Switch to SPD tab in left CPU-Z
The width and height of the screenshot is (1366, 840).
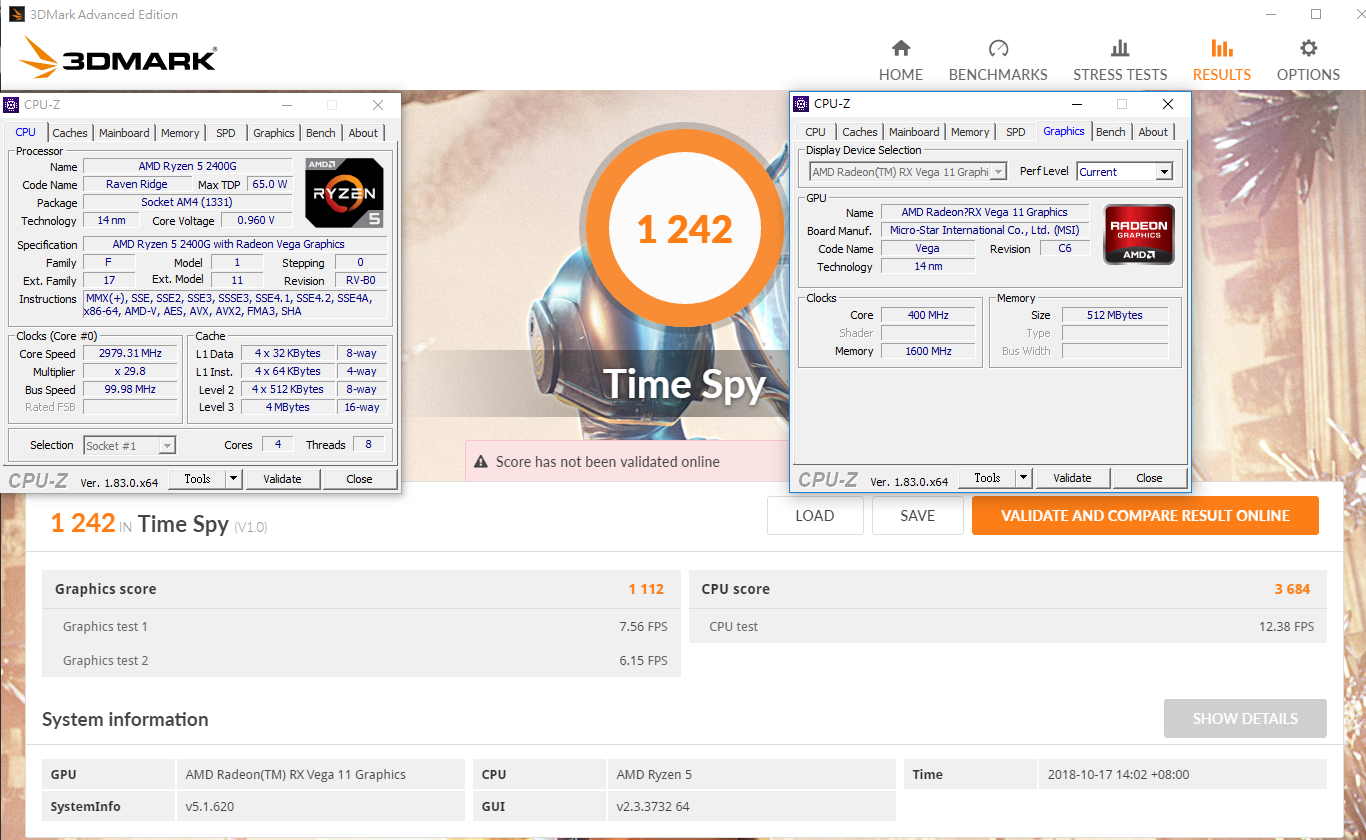[x=226, y=133]
